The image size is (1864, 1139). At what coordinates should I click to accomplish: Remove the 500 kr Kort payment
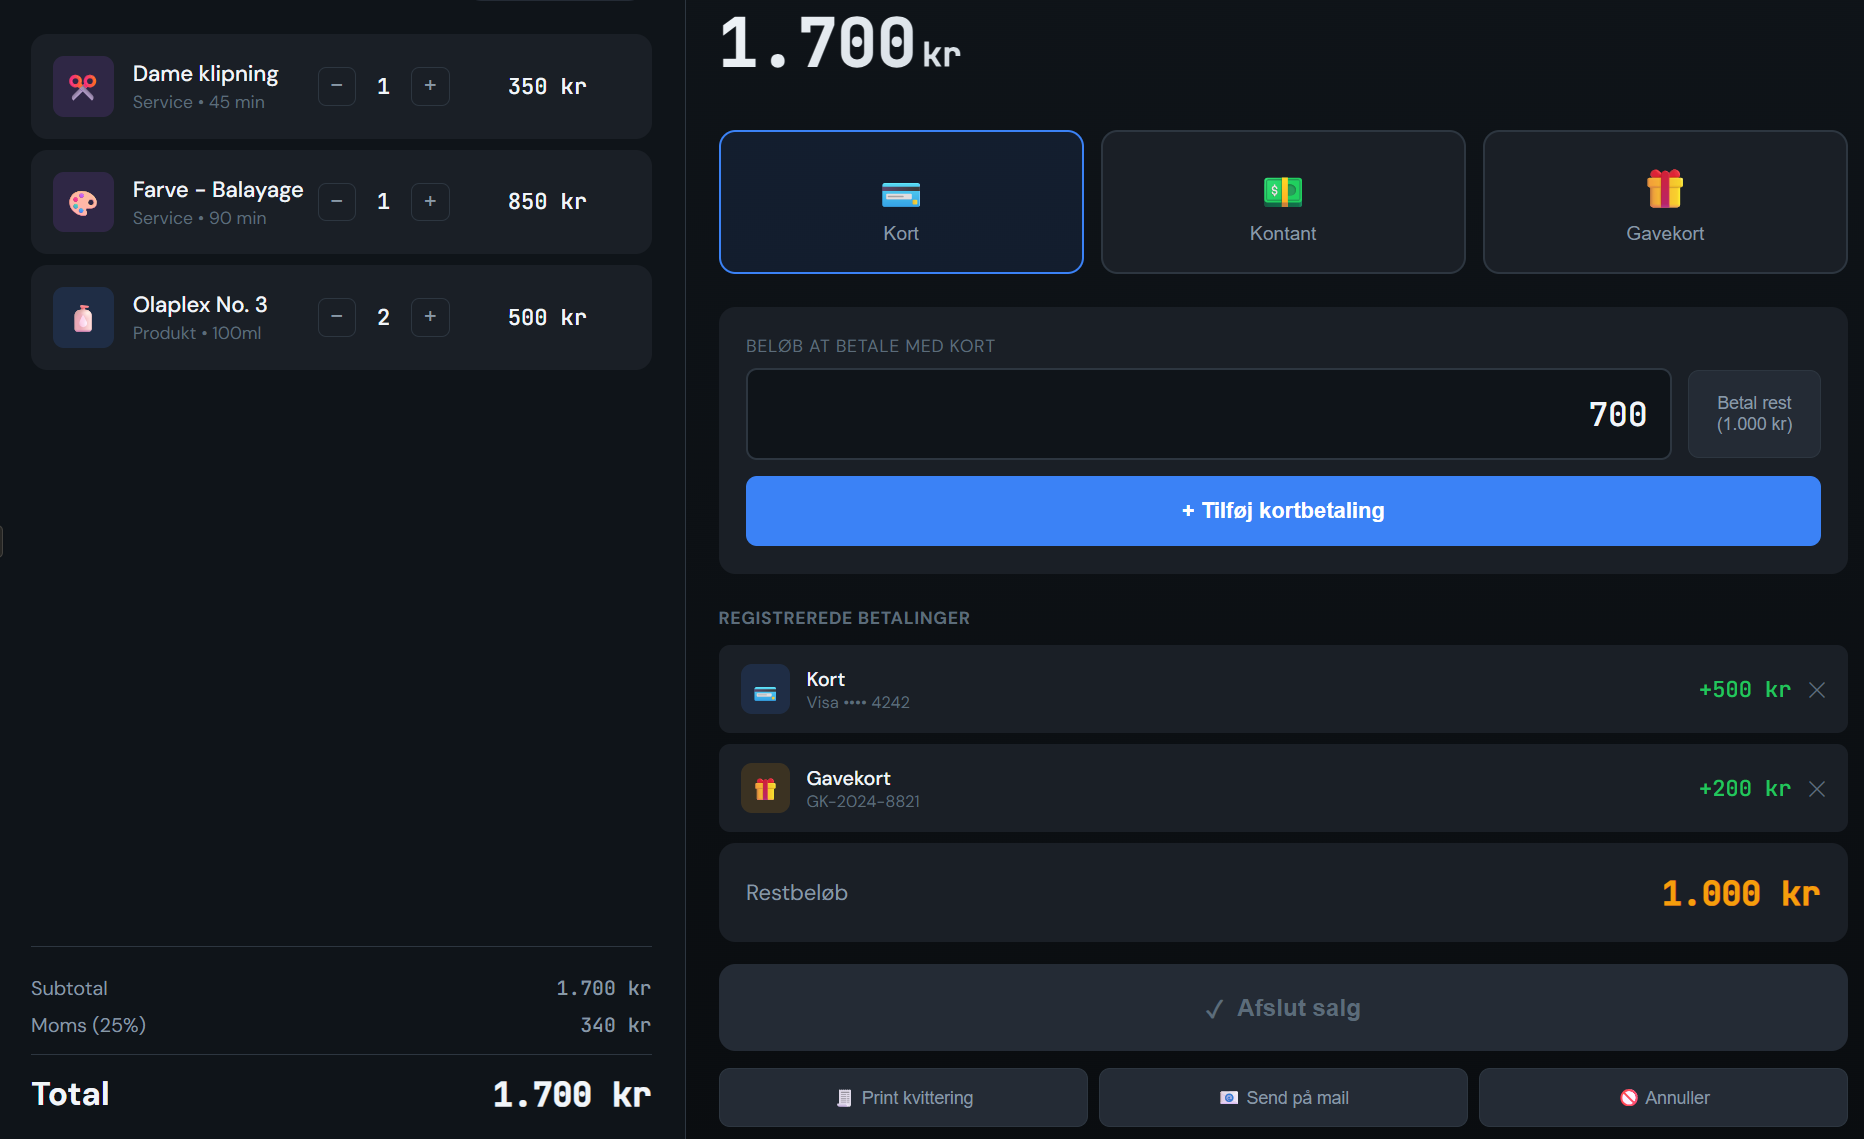(1817, 690)
